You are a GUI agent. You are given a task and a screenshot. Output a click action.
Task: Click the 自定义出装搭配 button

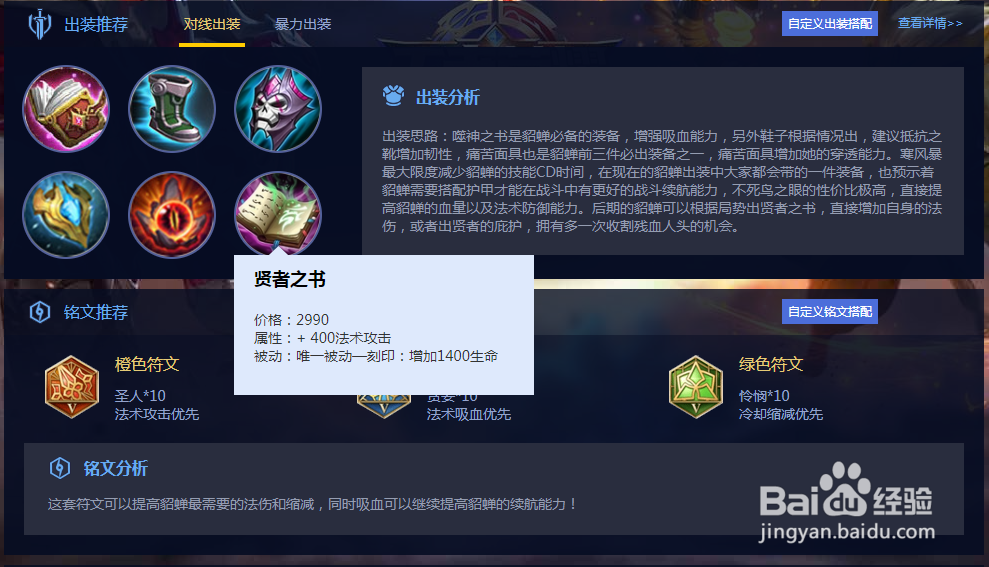coord(830,24)
